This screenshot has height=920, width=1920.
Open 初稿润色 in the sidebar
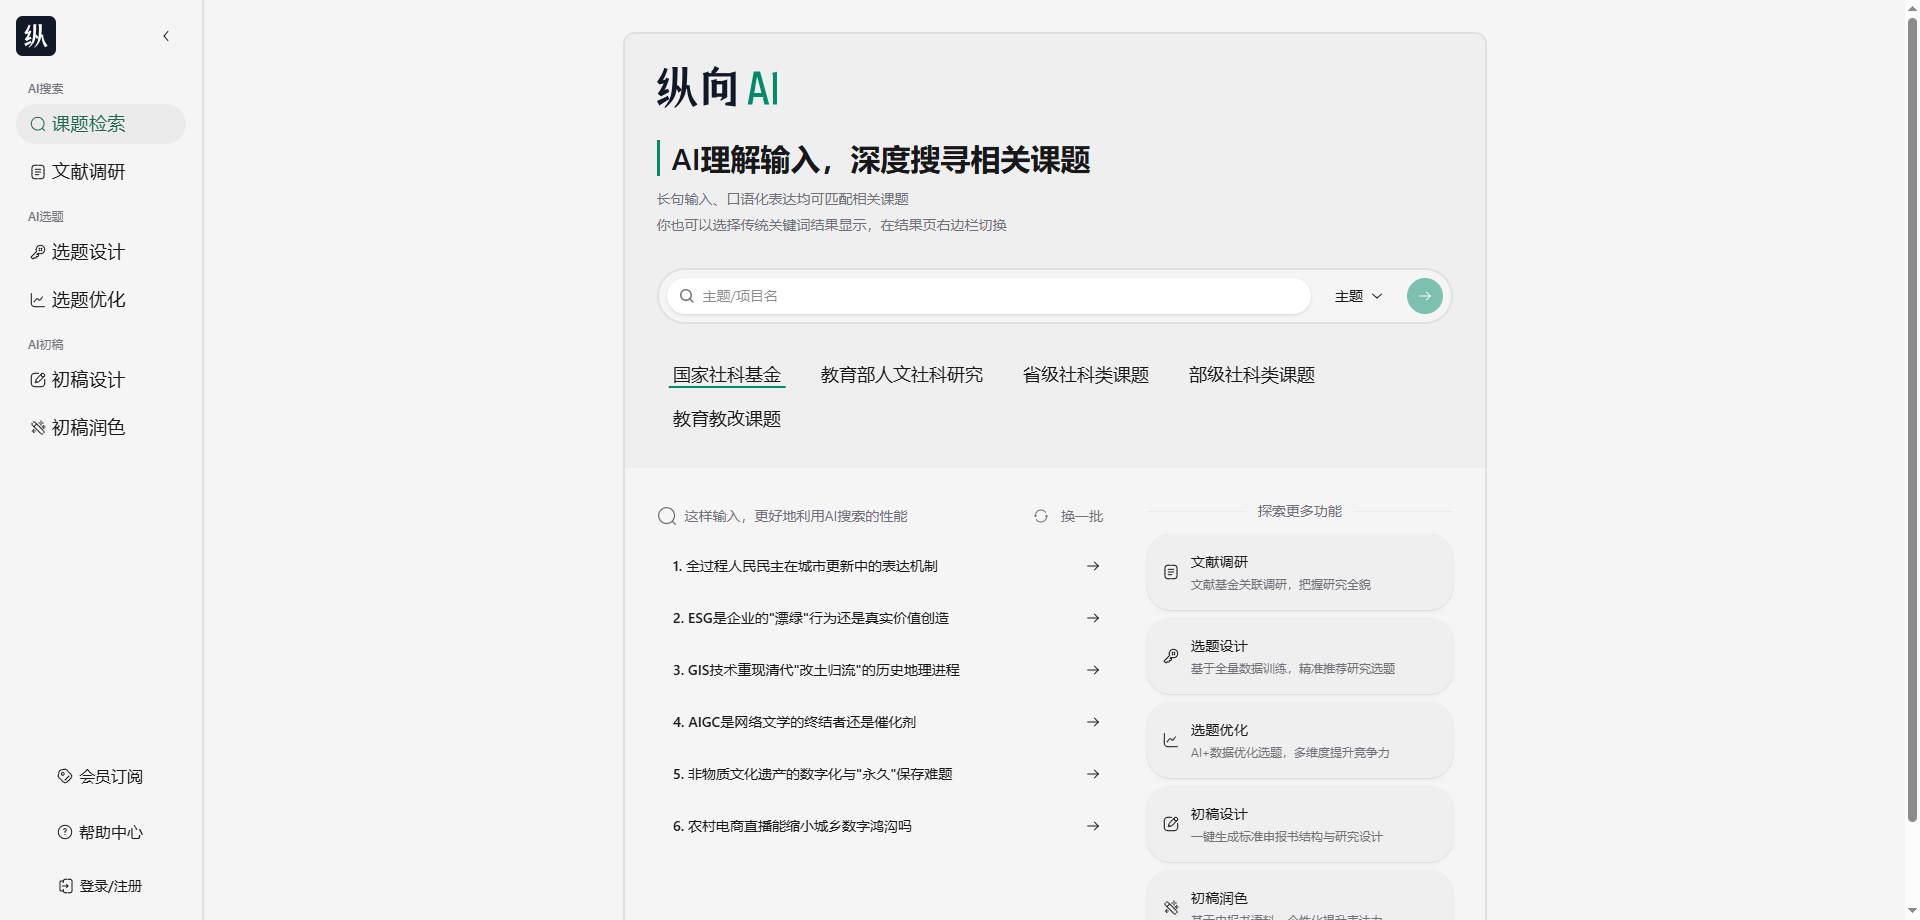click(101, 428)
